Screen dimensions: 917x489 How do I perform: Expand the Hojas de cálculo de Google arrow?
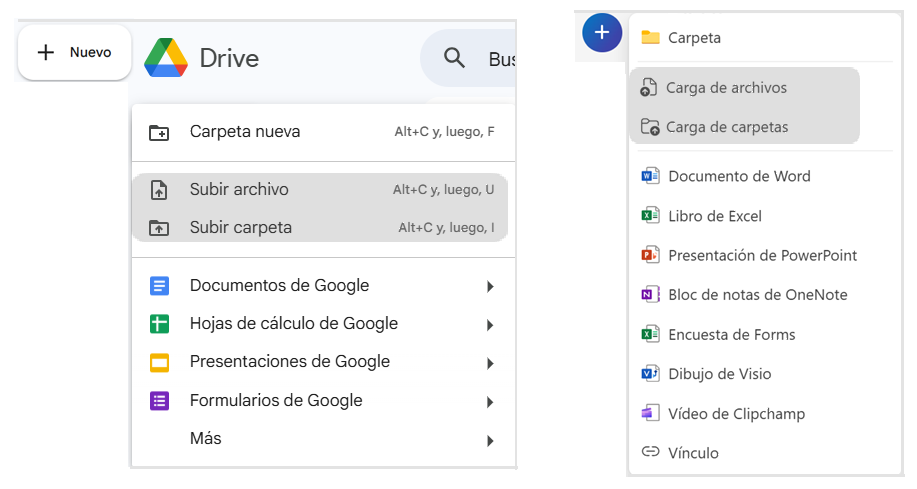pyautogui.click(x=490, y=325)
